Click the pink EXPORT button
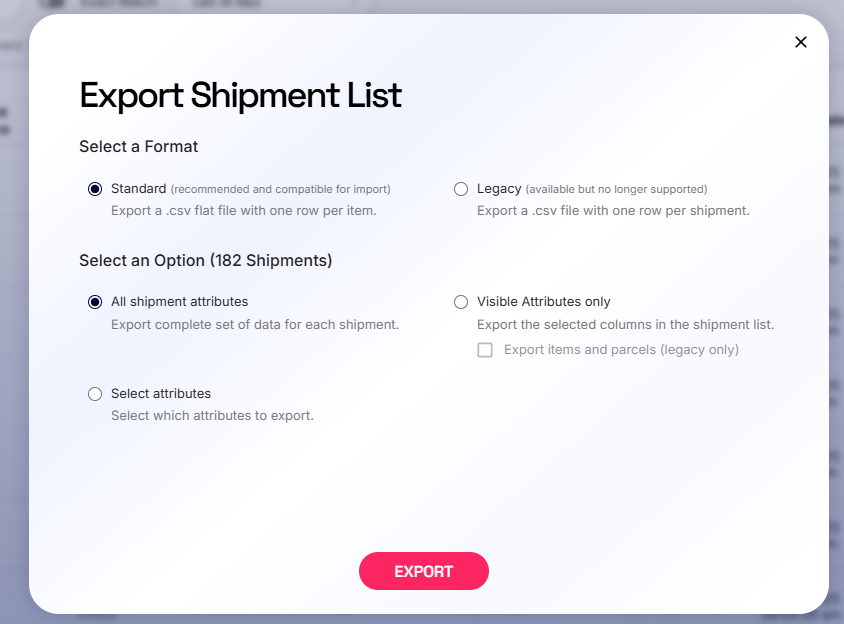 (424, 571)
